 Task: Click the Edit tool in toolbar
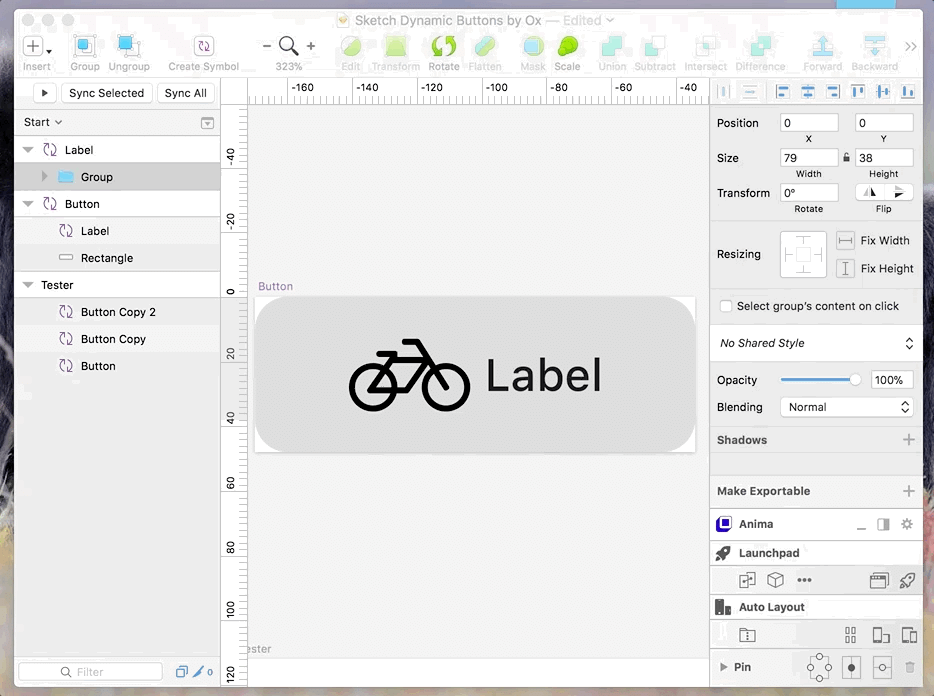point(351,46)
